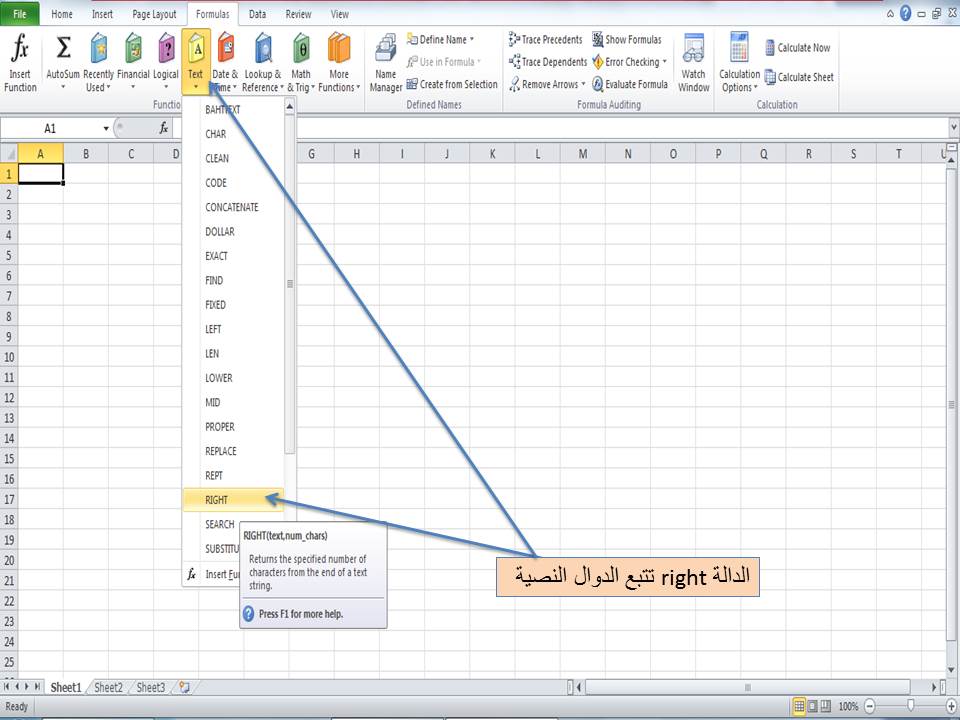This screenshot has height=720, width=960.
Task: Zoom in with the plus button
Action: (x=951, y=706)
